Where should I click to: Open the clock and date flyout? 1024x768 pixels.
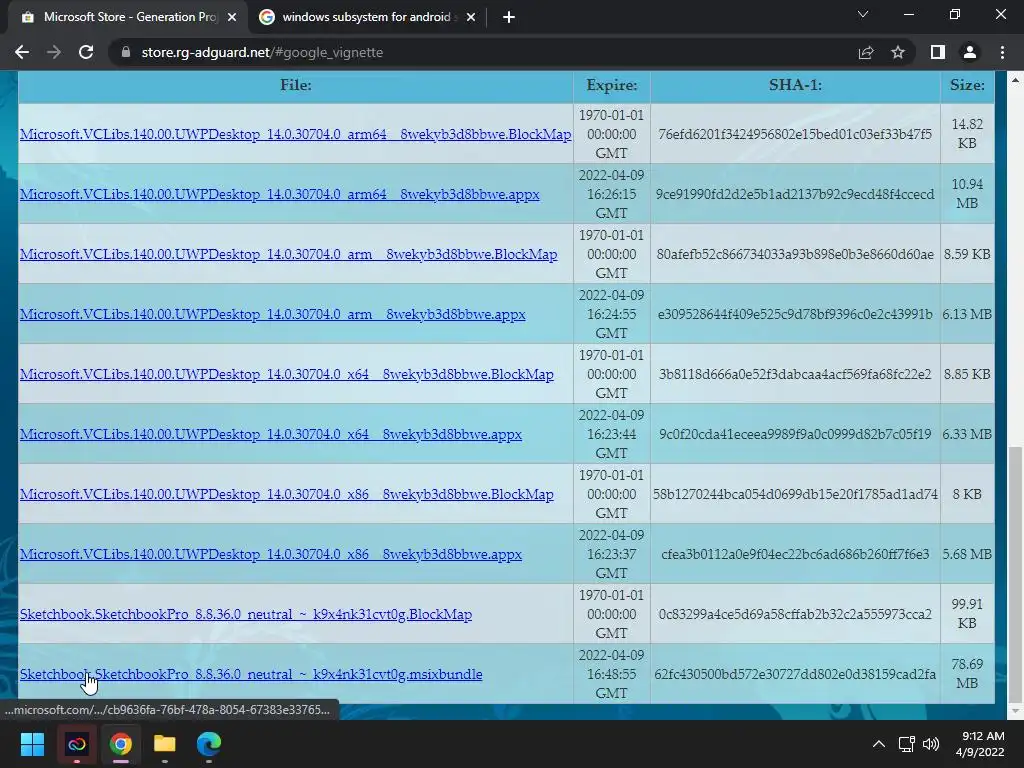982,744
